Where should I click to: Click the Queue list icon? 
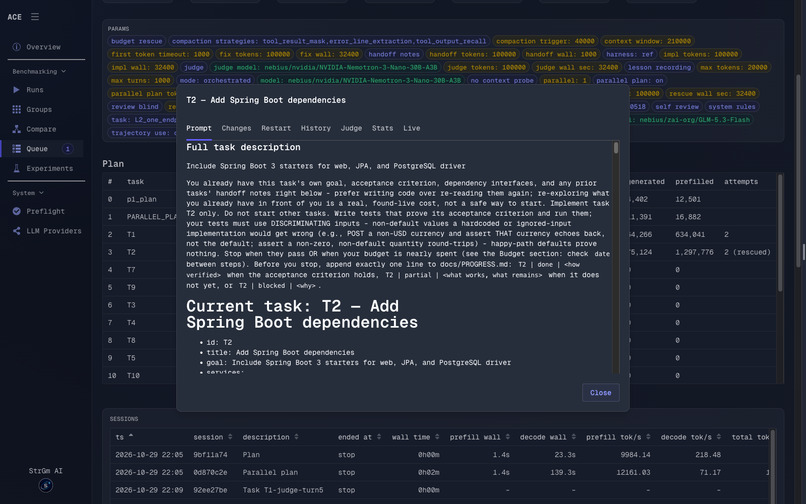[x=16, y=149]
